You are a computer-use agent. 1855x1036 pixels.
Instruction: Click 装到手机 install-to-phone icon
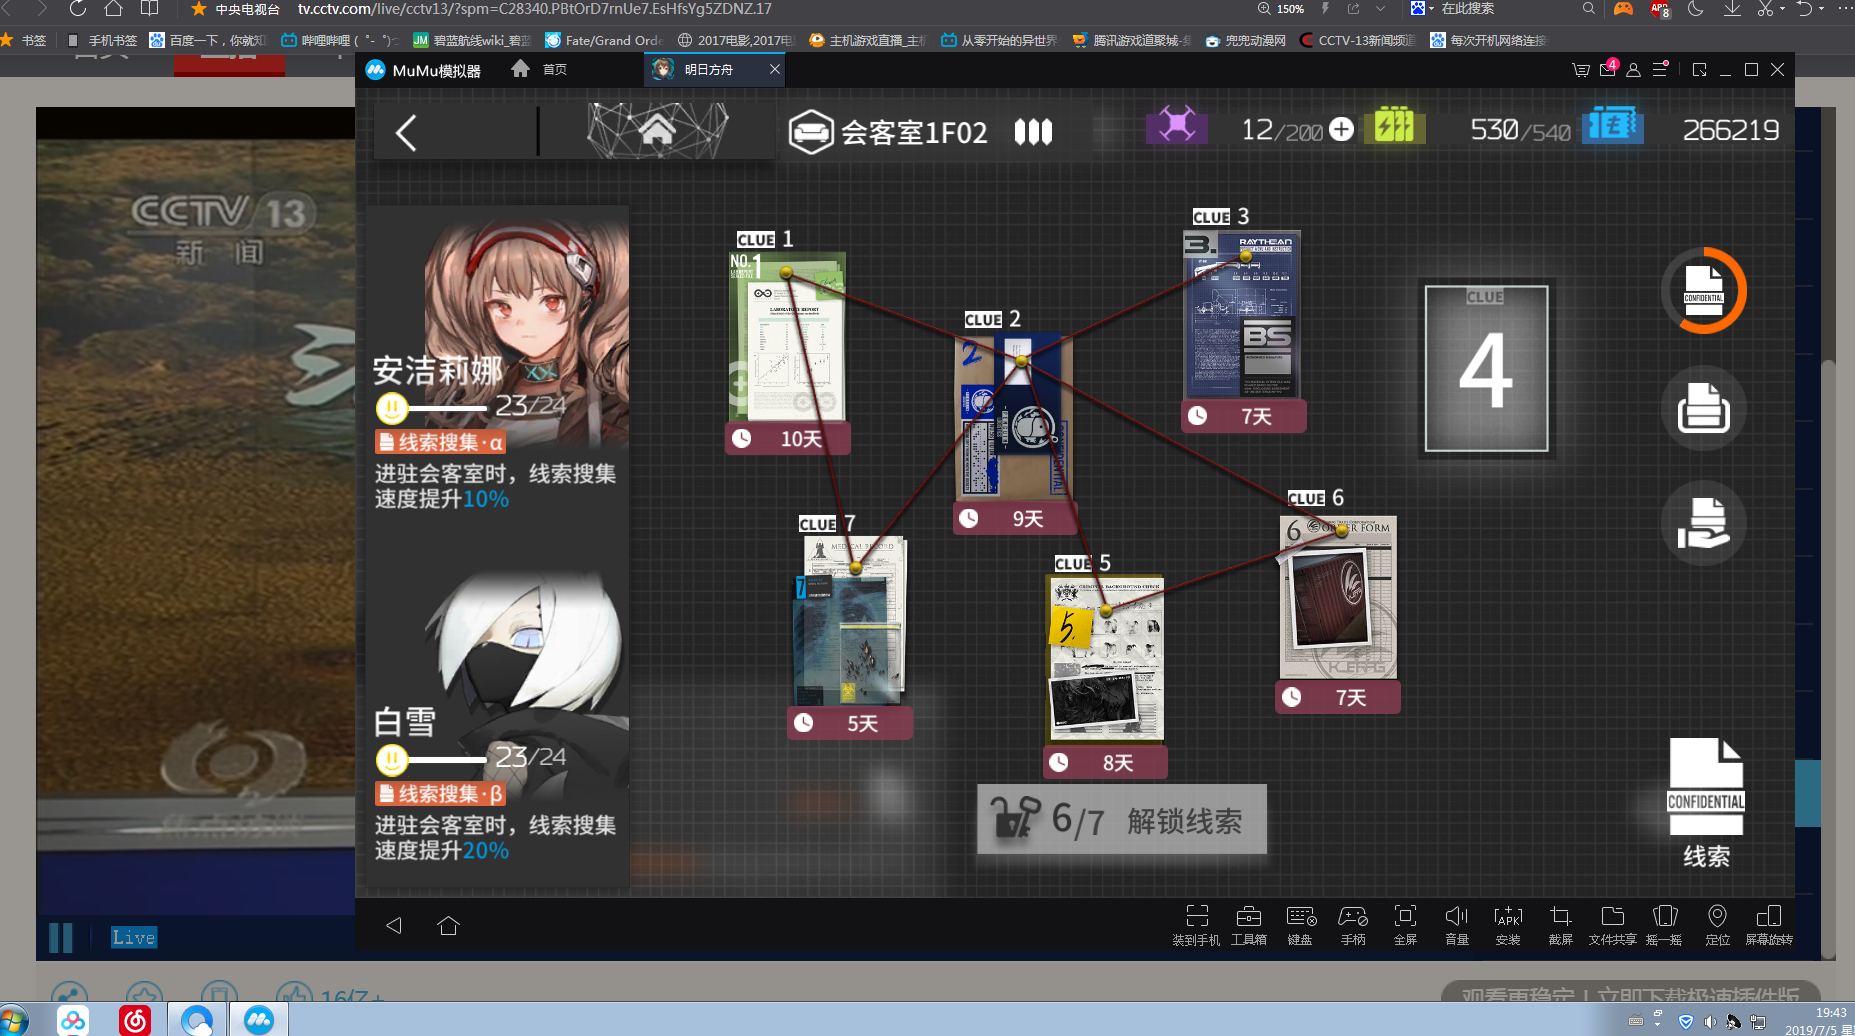pyautogui.click(x=1196, y=925)
